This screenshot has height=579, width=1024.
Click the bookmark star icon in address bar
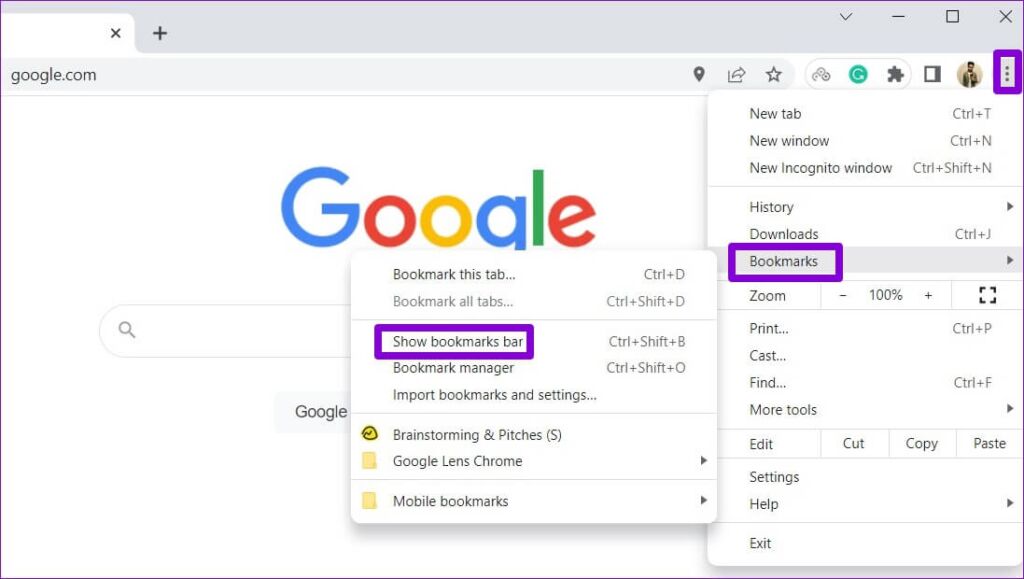773,73
